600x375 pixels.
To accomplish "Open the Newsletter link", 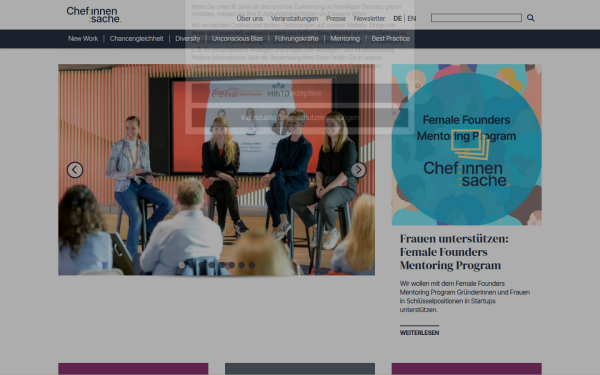I will tap(369, 18).
